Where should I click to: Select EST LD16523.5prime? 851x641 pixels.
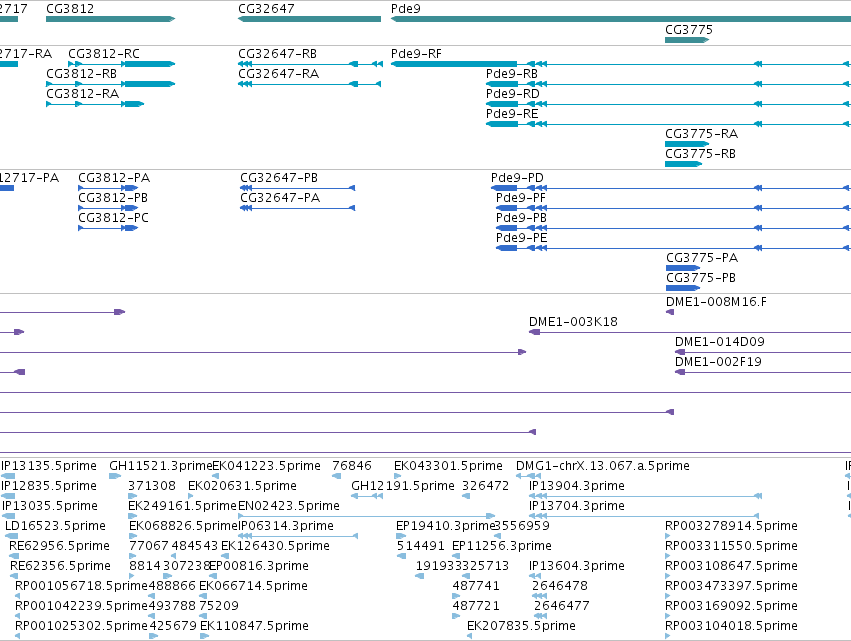55,526
